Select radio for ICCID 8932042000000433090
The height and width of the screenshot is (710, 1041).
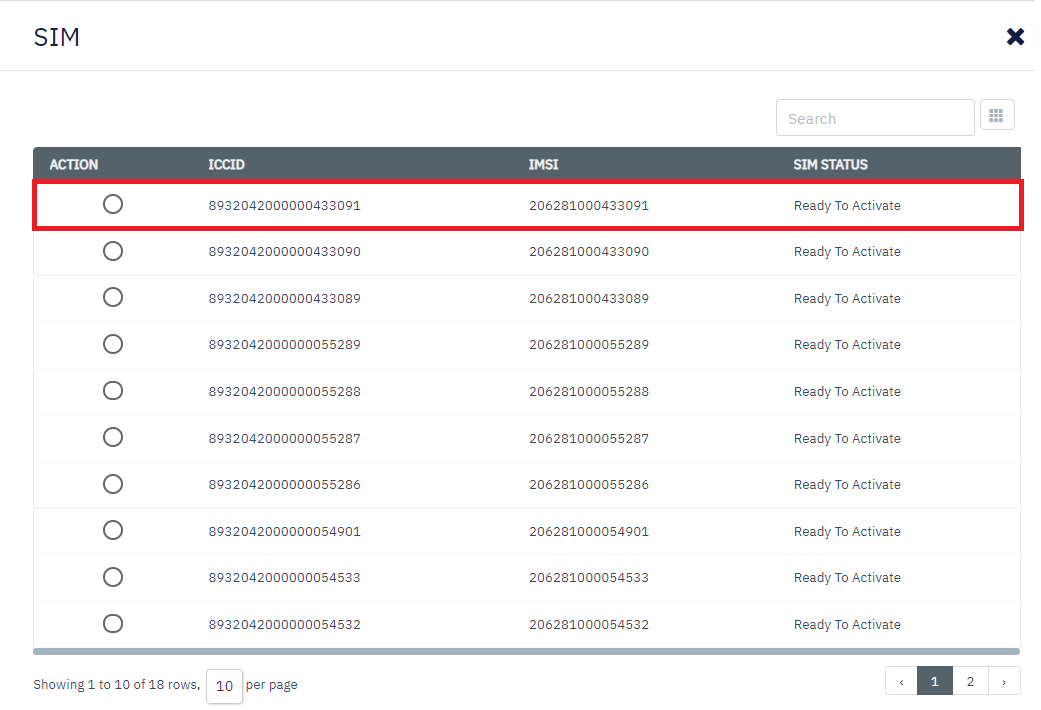(113, 251)
